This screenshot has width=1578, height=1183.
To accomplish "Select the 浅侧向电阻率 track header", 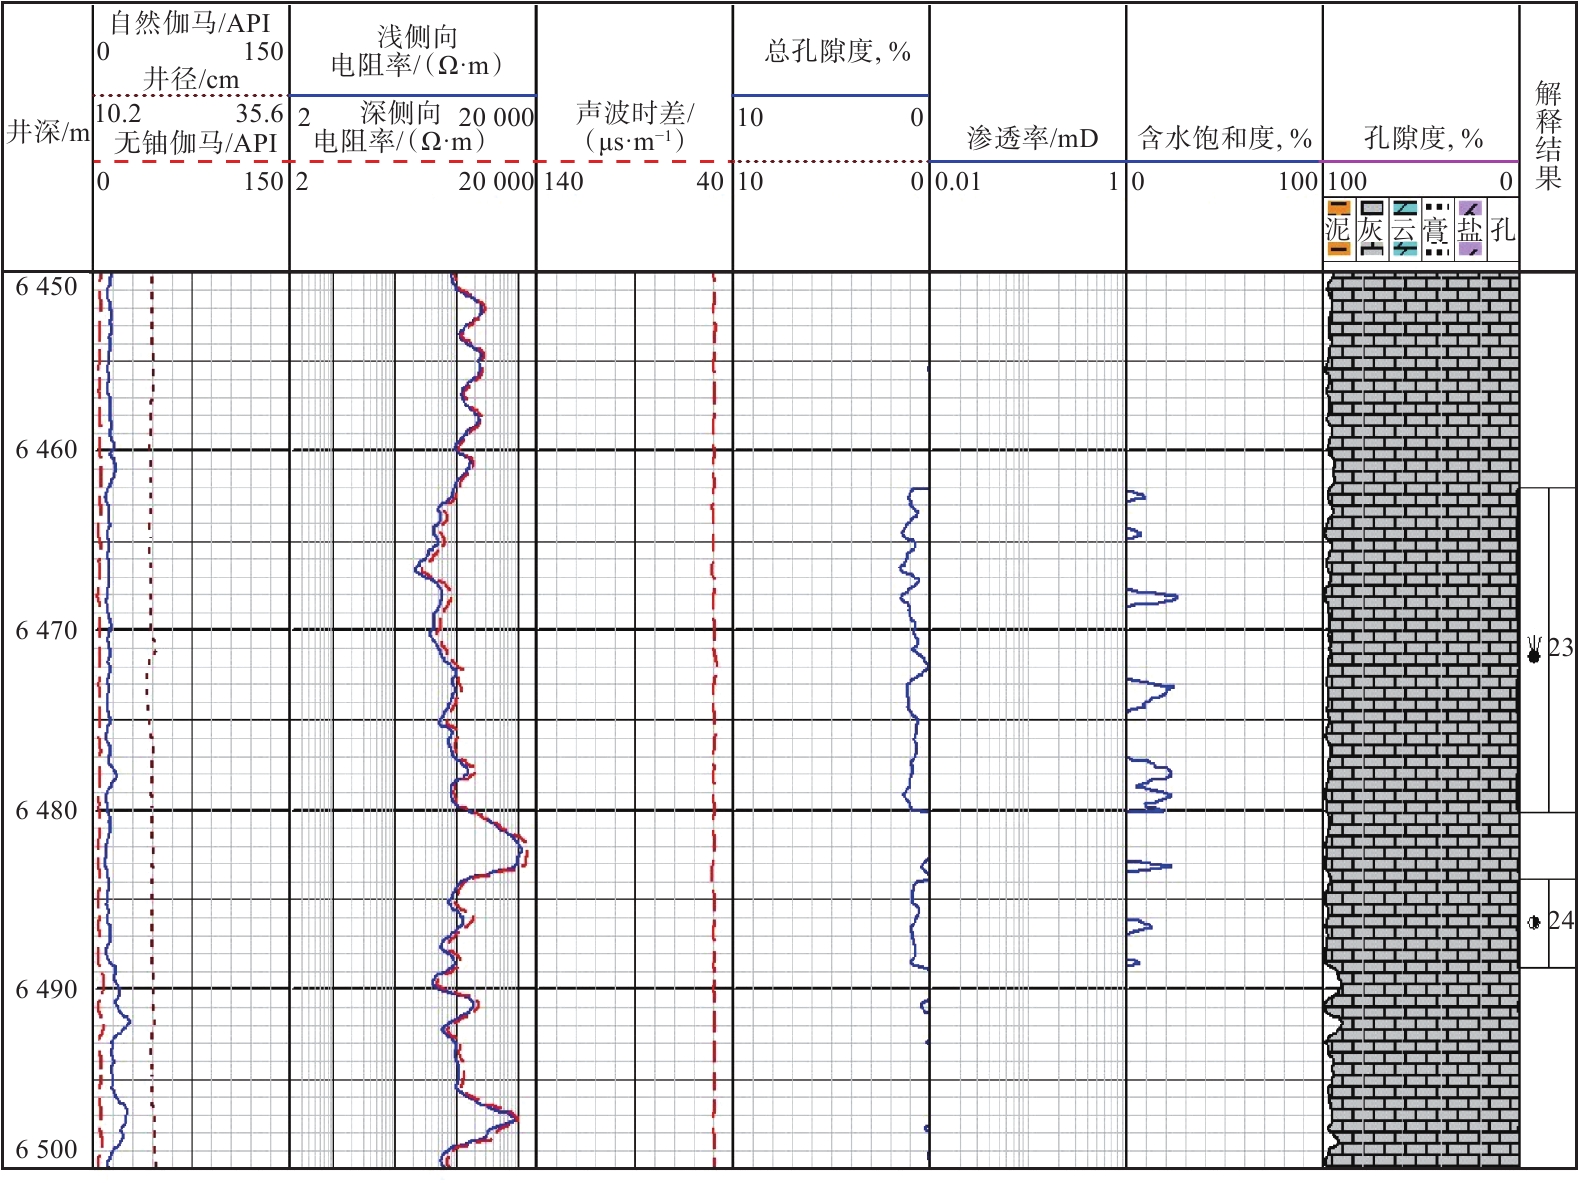I will (x=417, y=51).
